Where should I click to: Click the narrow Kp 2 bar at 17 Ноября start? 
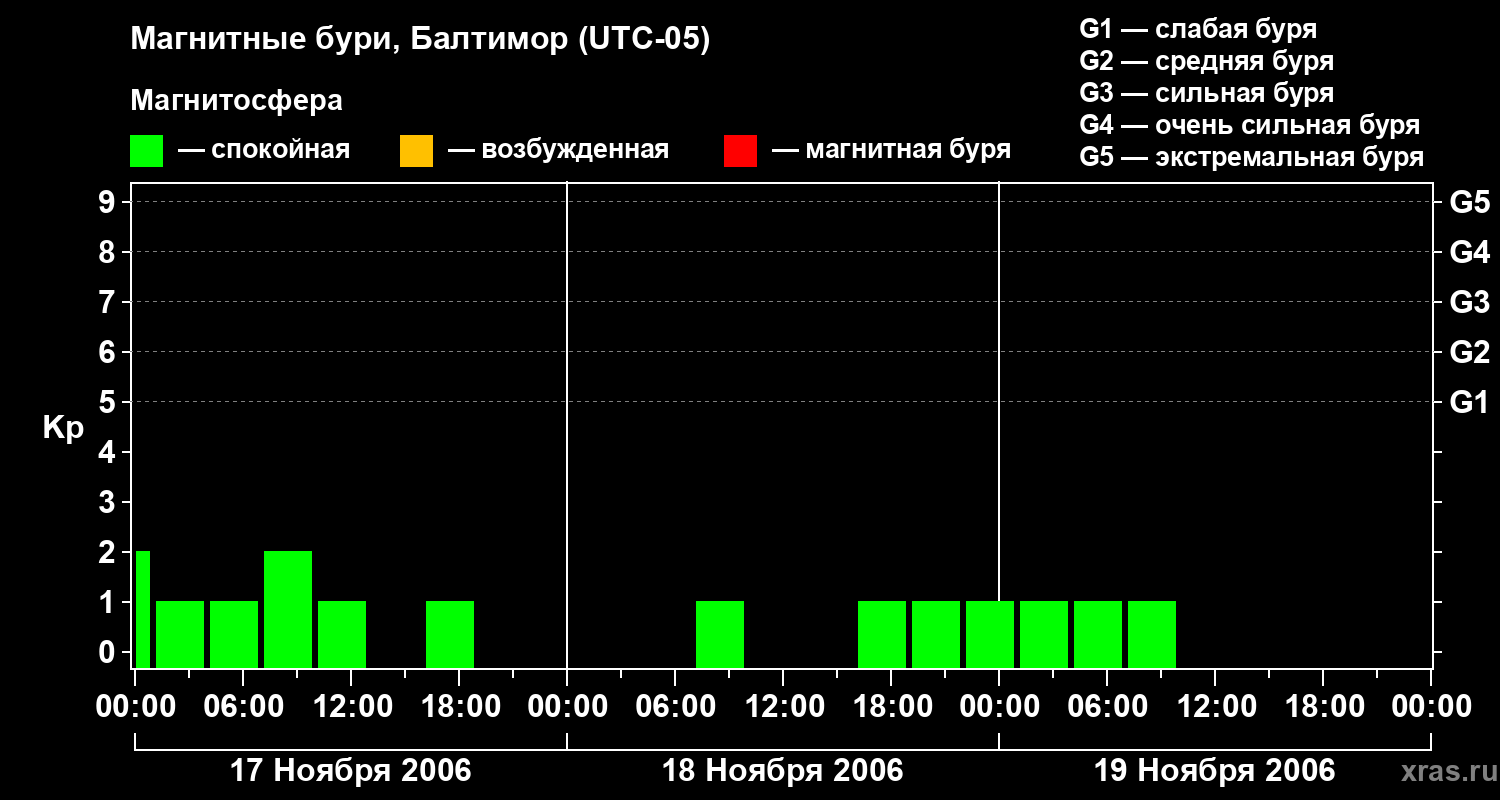click(x=143, y=609)
